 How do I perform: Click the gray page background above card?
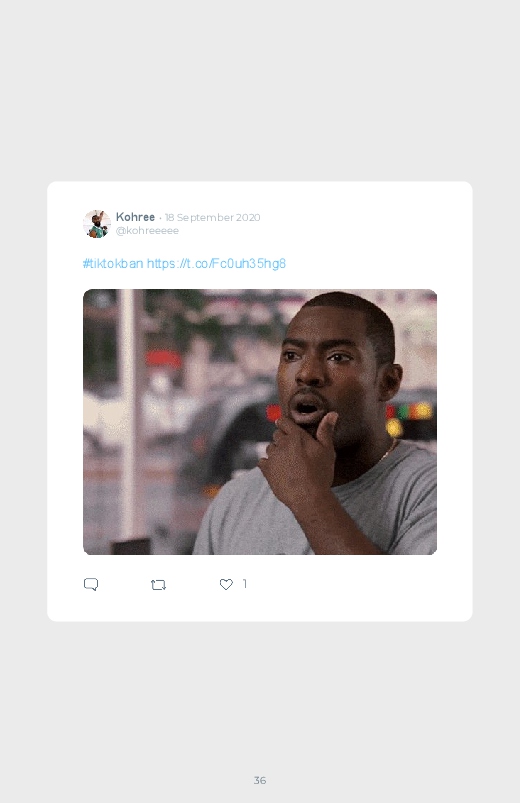tap(260, 90)
